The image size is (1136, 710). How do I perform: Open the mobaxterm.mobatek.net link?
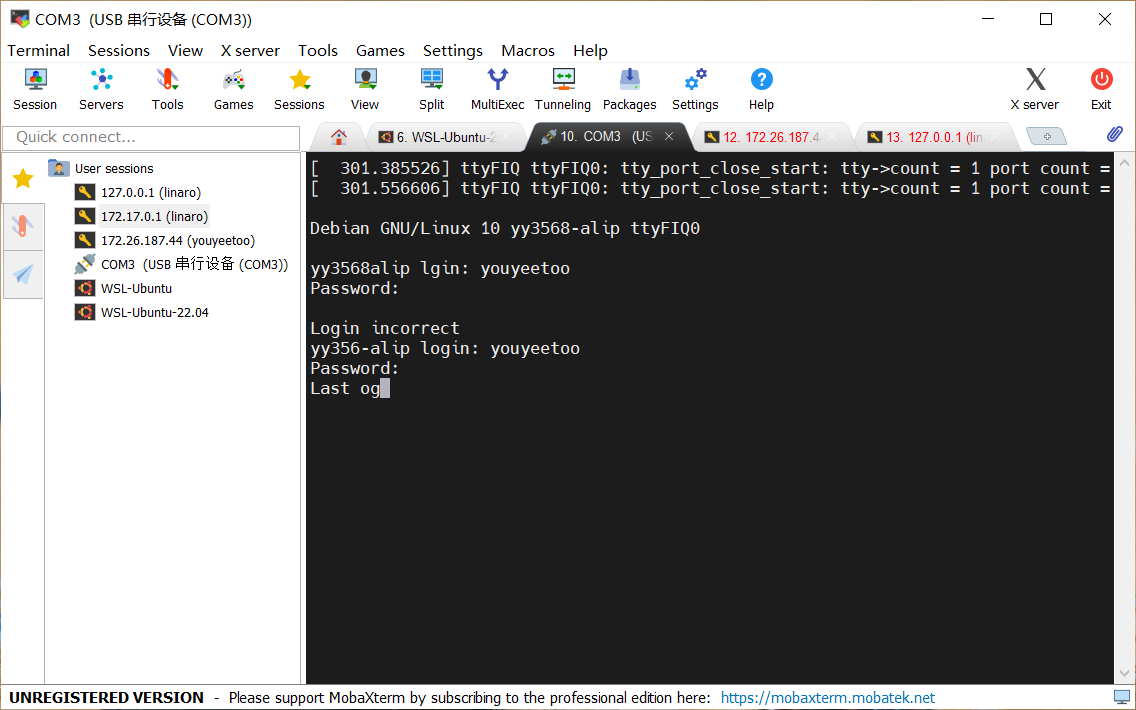(827, 698)
